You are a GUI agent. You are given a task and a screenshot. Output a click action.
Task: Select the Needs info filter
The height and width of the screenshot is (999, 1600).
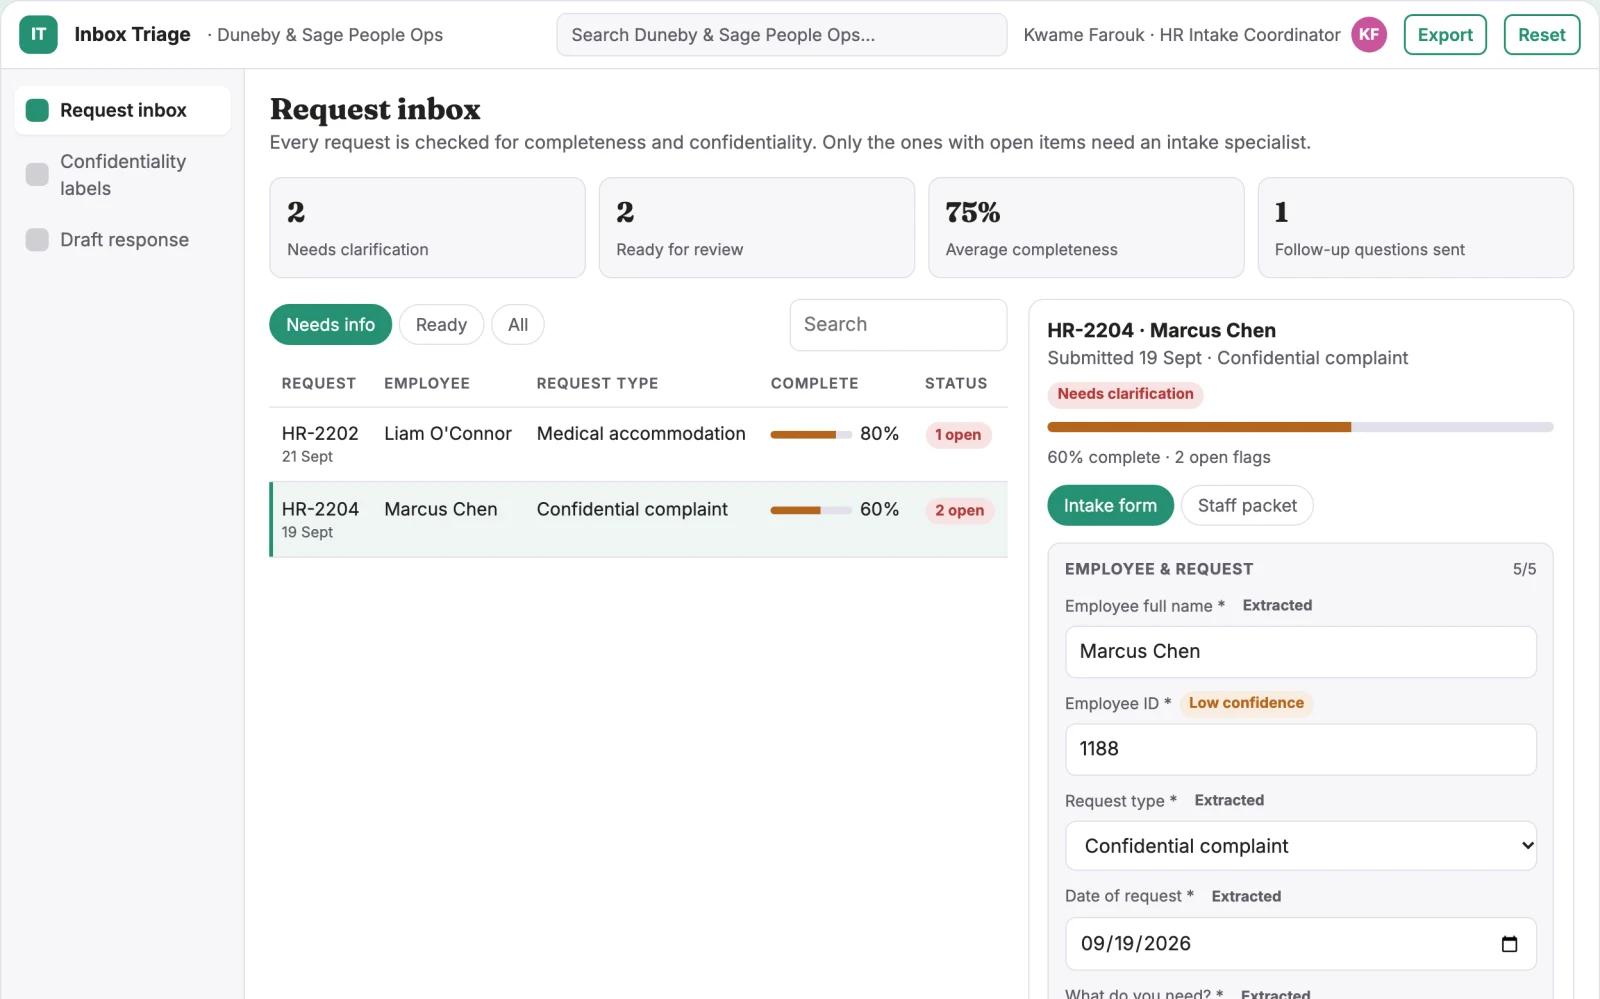330,325
